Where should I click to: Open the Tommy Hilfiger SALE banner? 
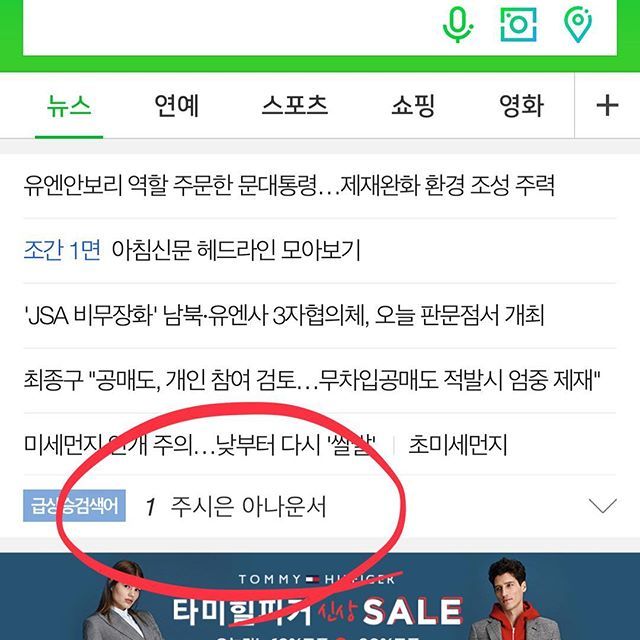click(x=320, y=596)
